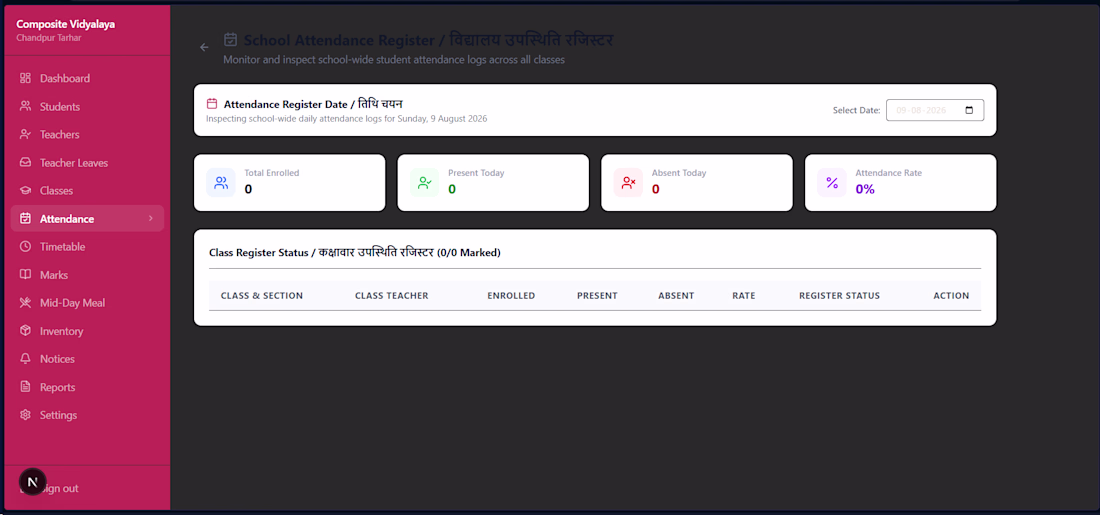The width and height of the screenshot is (1100, 515).
Task: Click the Settings gear icon
Action: click(25, 415)
